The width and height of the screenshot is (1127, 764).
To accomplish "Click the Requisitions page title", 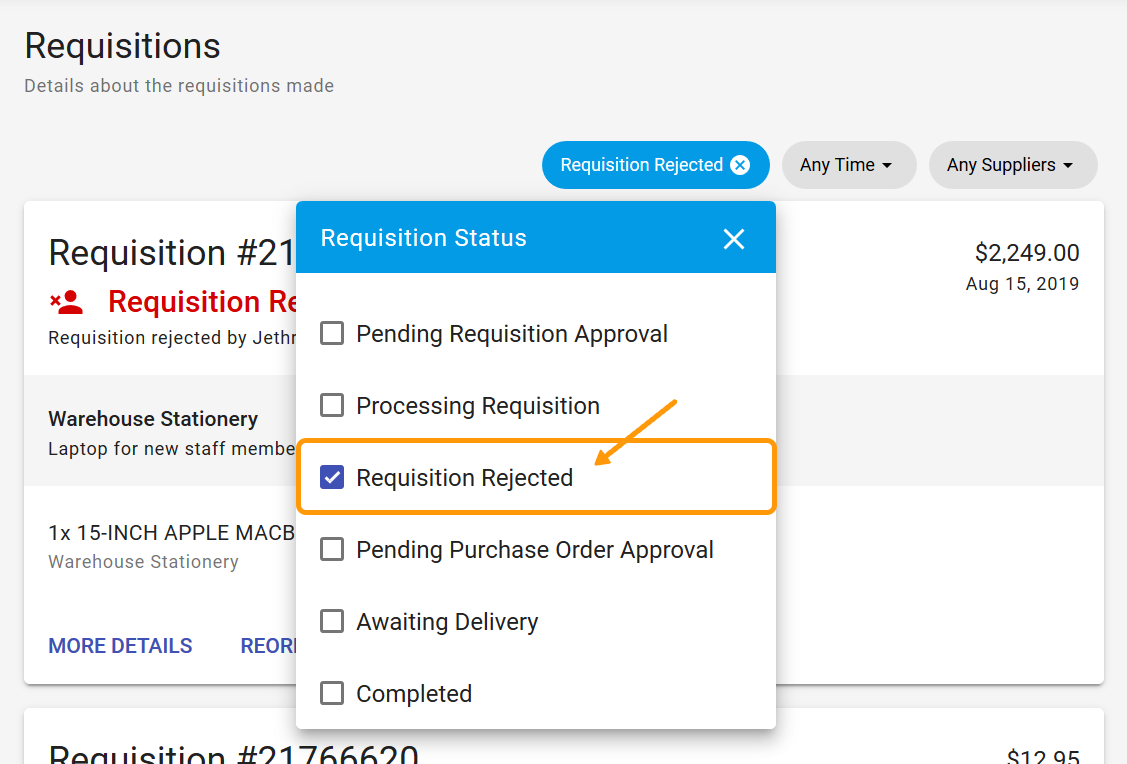I will (x=122, y=46).
